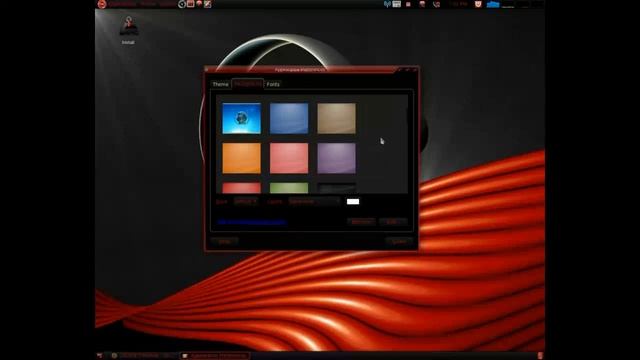Choose the tan beige wallpaper thumbnail
This screenshot has width=640, height=360.
(336, 118)
